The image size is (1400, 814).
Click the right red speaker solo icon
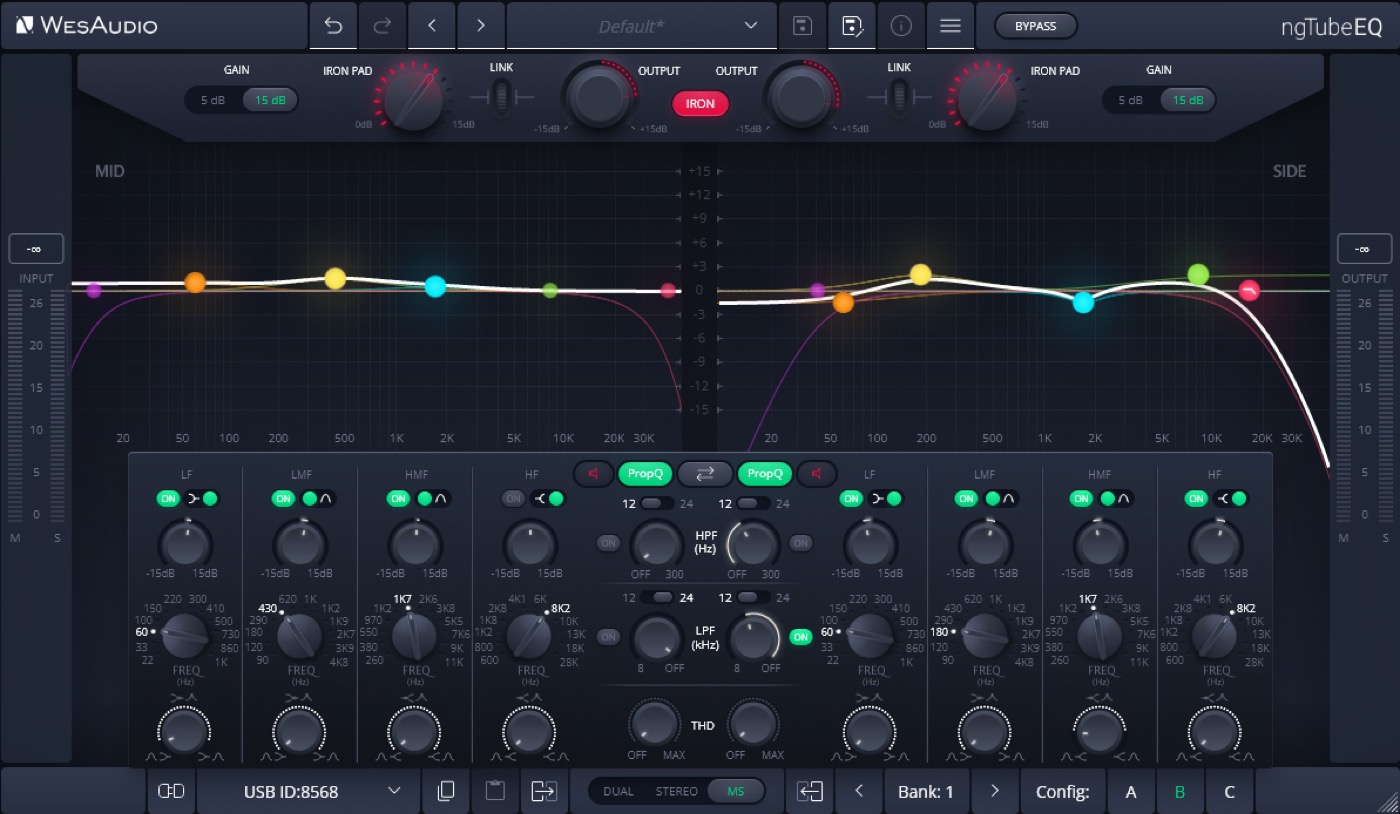coord(817,473)
